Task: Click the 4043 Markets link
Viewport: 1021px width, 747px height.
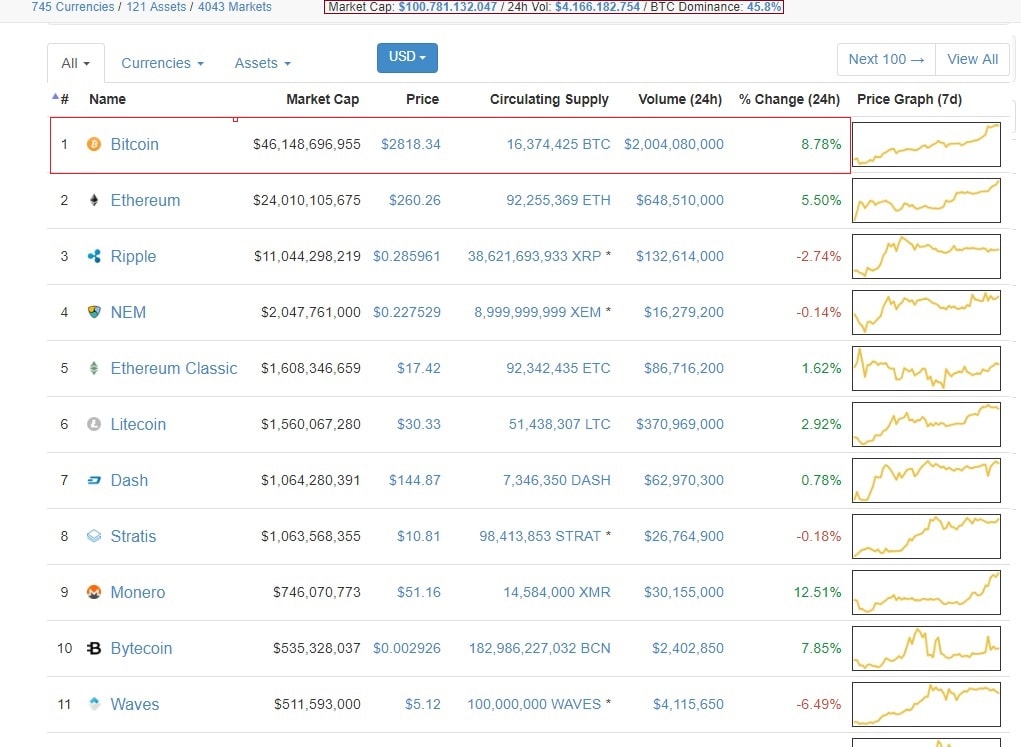Action: [234, 6]
